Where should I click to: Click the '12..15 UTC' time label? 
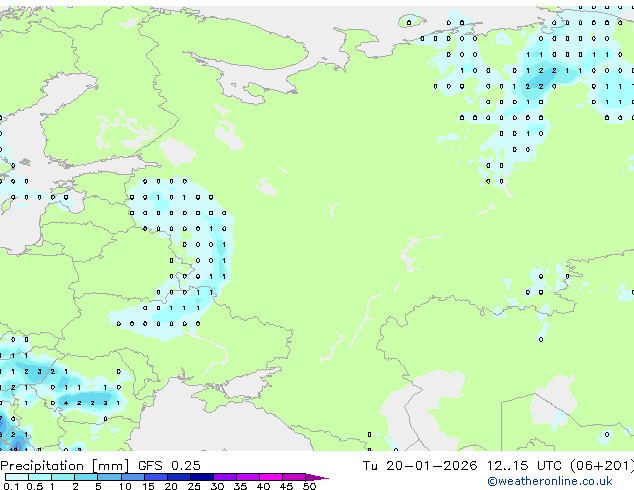524,466
